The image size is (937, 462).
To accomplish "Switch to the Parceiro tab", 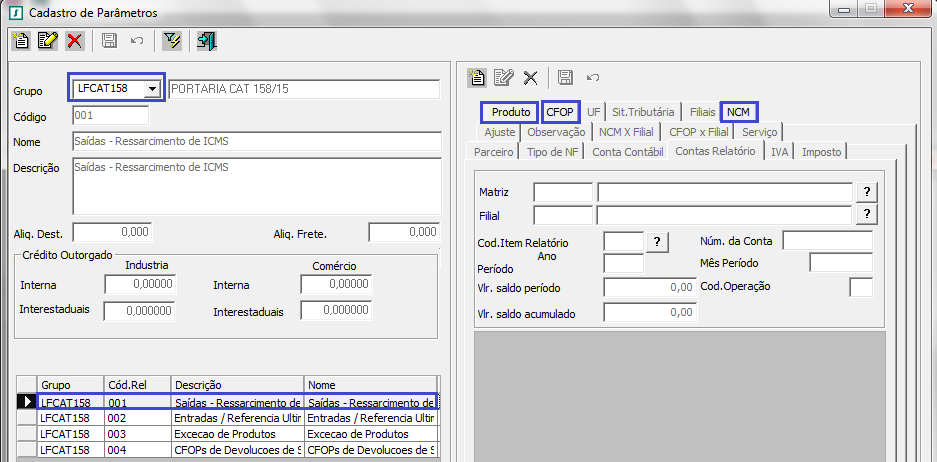I will tap(494, 152).
